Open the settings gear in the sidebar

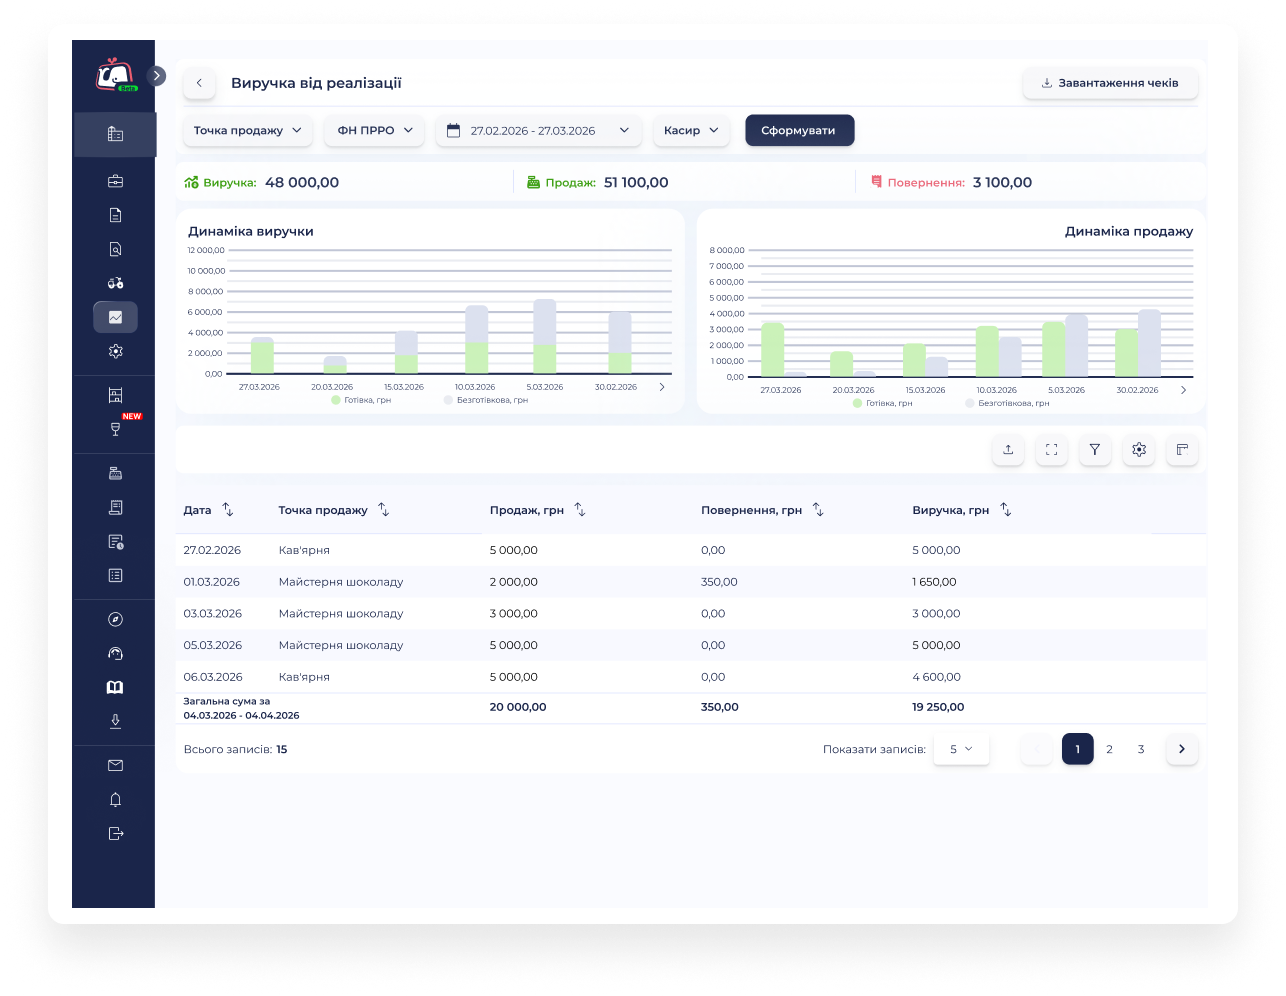tap(115, 351)
